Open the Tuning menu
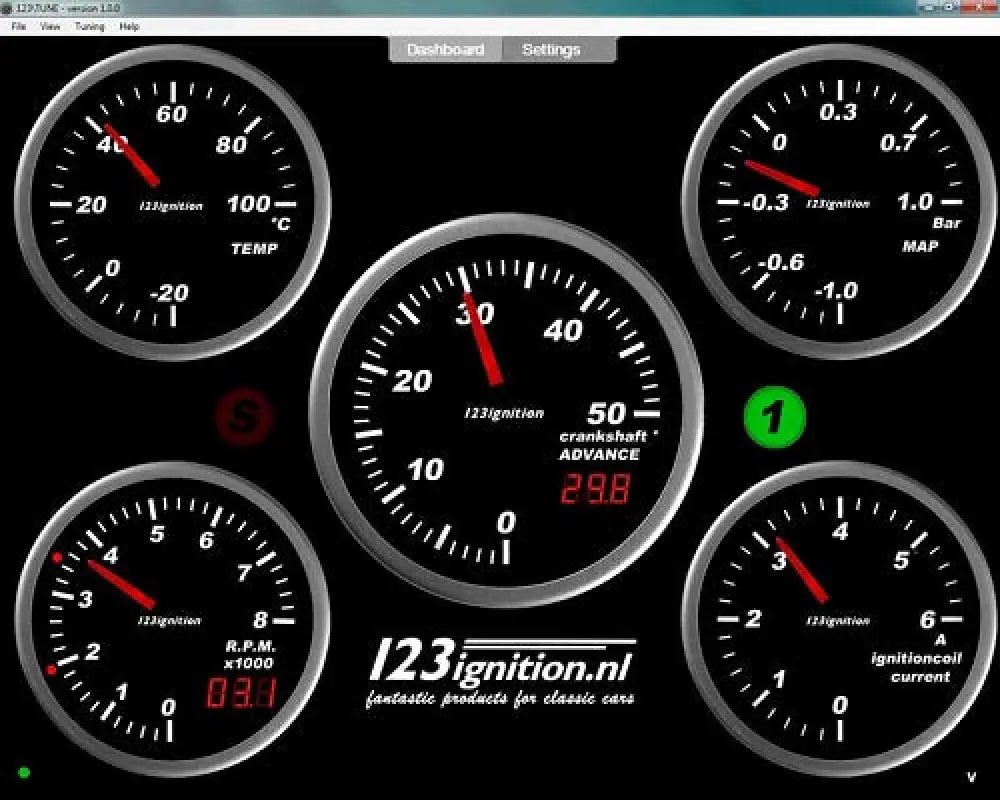This screenshot has height=800, width=1000. point(89,27)
